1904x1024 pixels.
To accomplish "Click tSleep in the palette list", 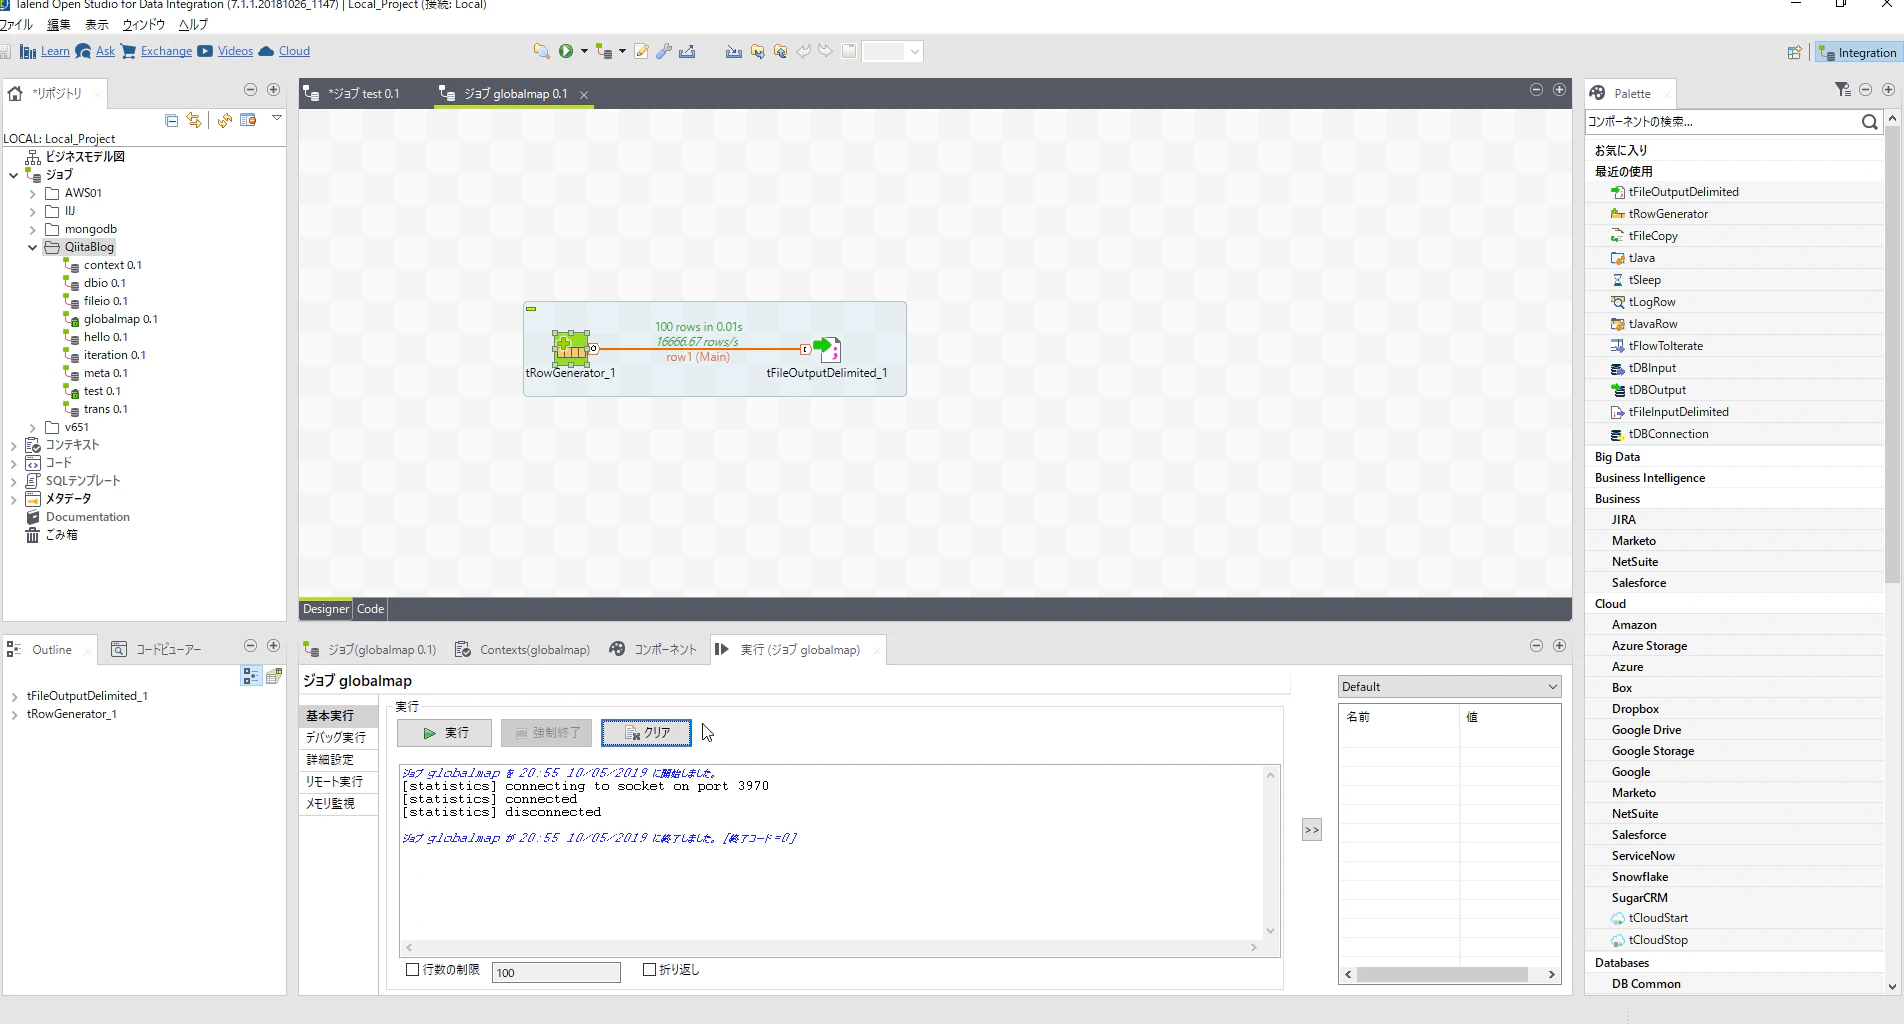I will click(1644, 280).
